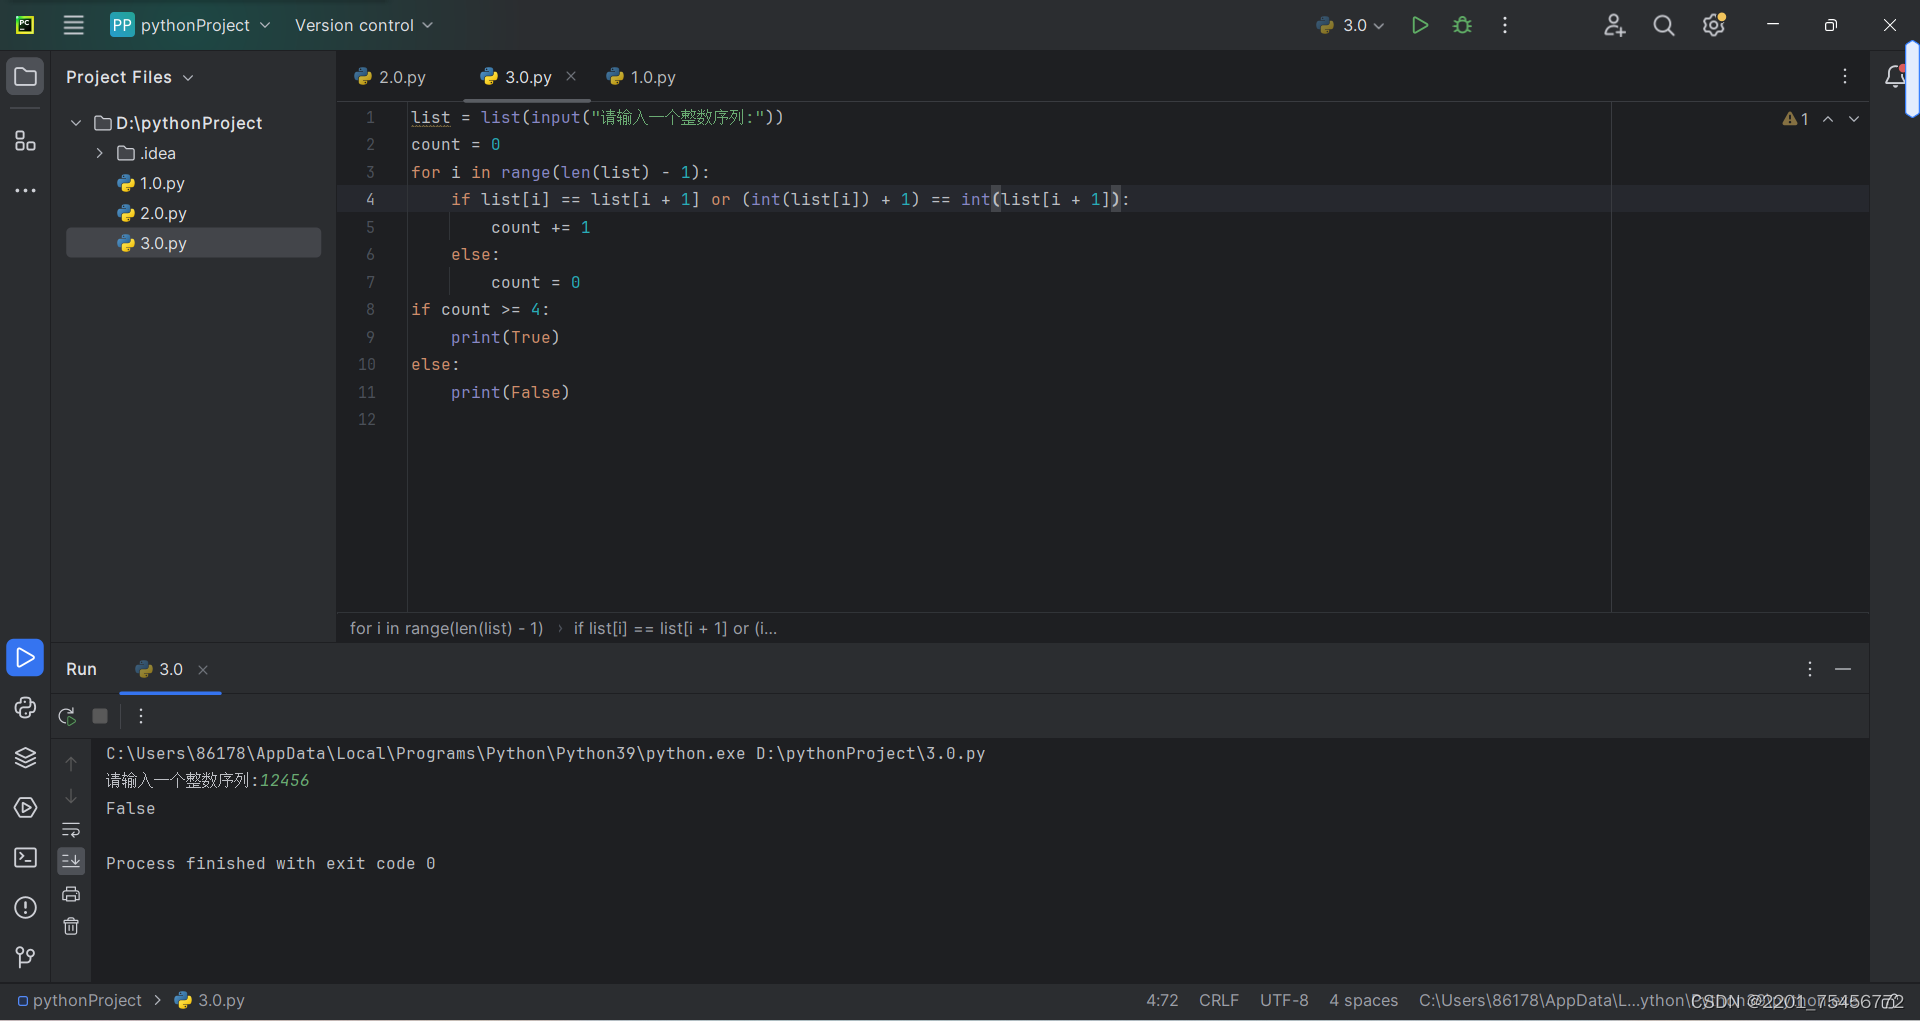Toggle scroll to end in console
This screenshot has height=1021, width=1920.
71,861
